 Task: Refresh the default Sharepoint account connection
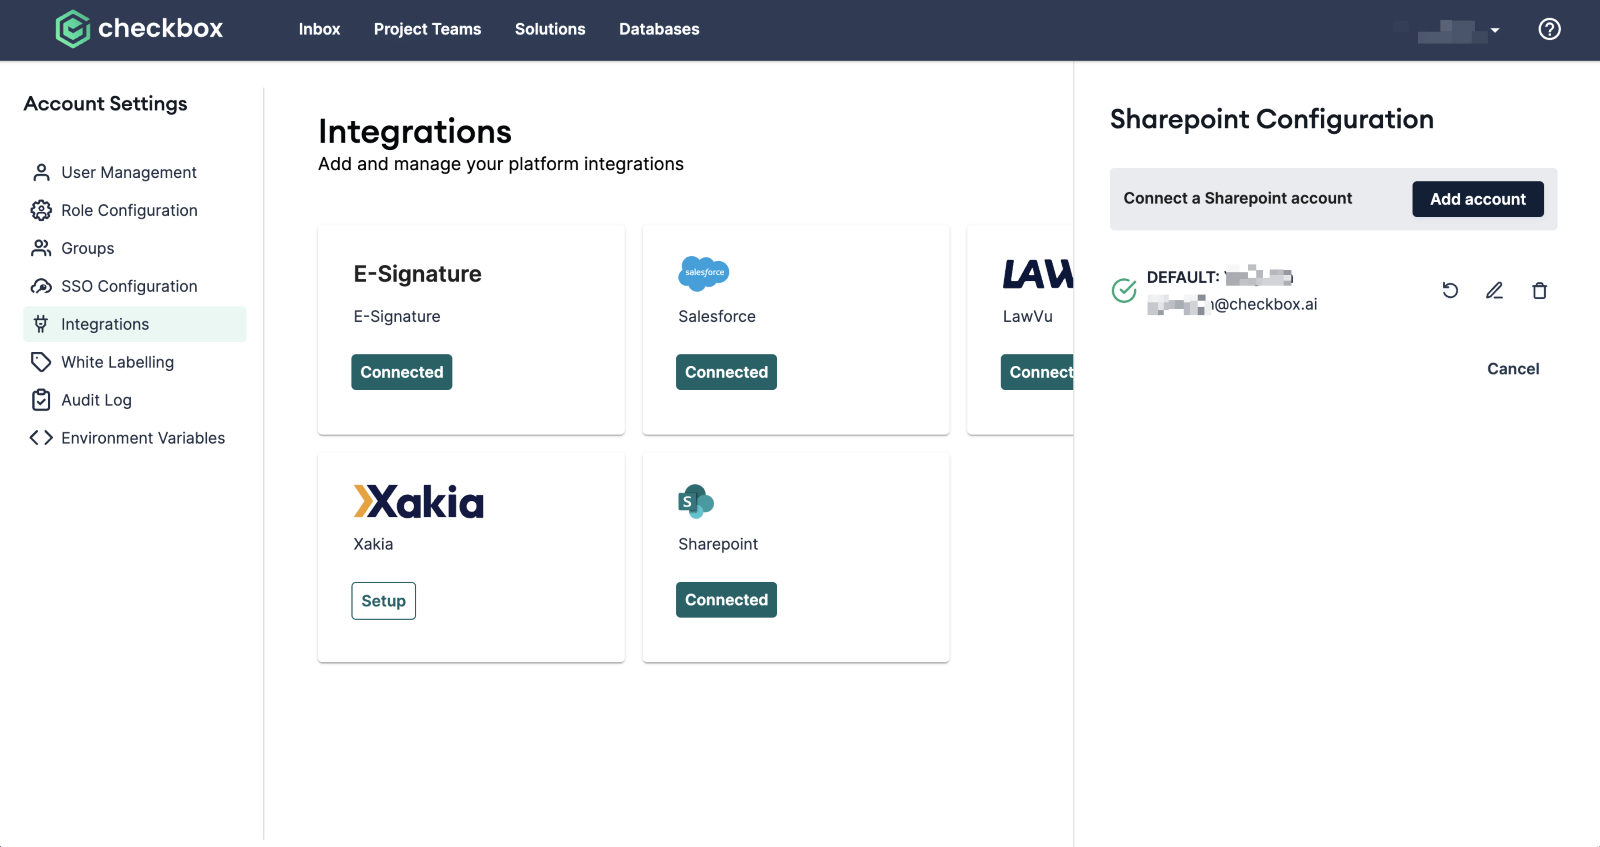1450,290
